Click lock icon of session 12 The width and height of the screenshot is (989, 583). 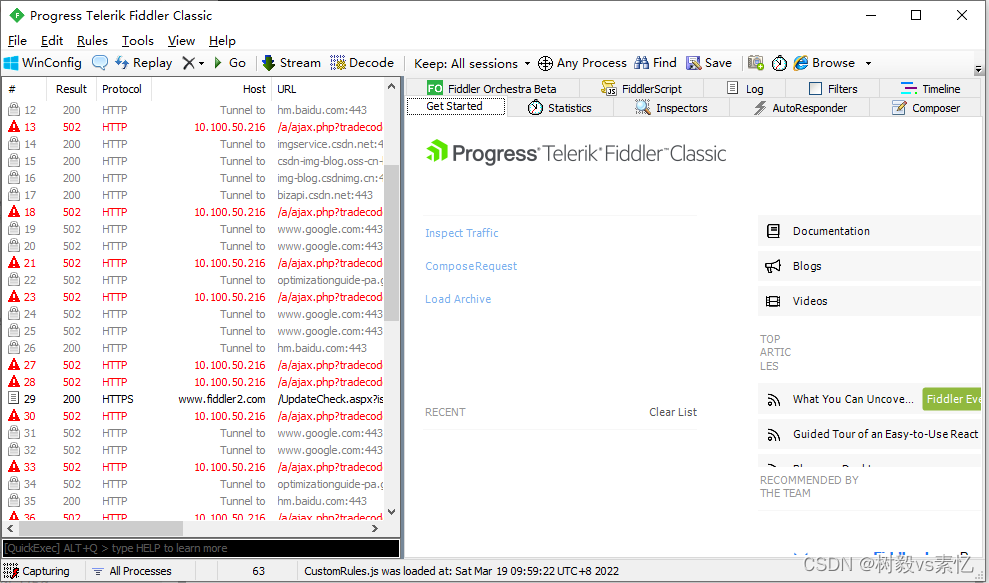click(x=14, y=110)
